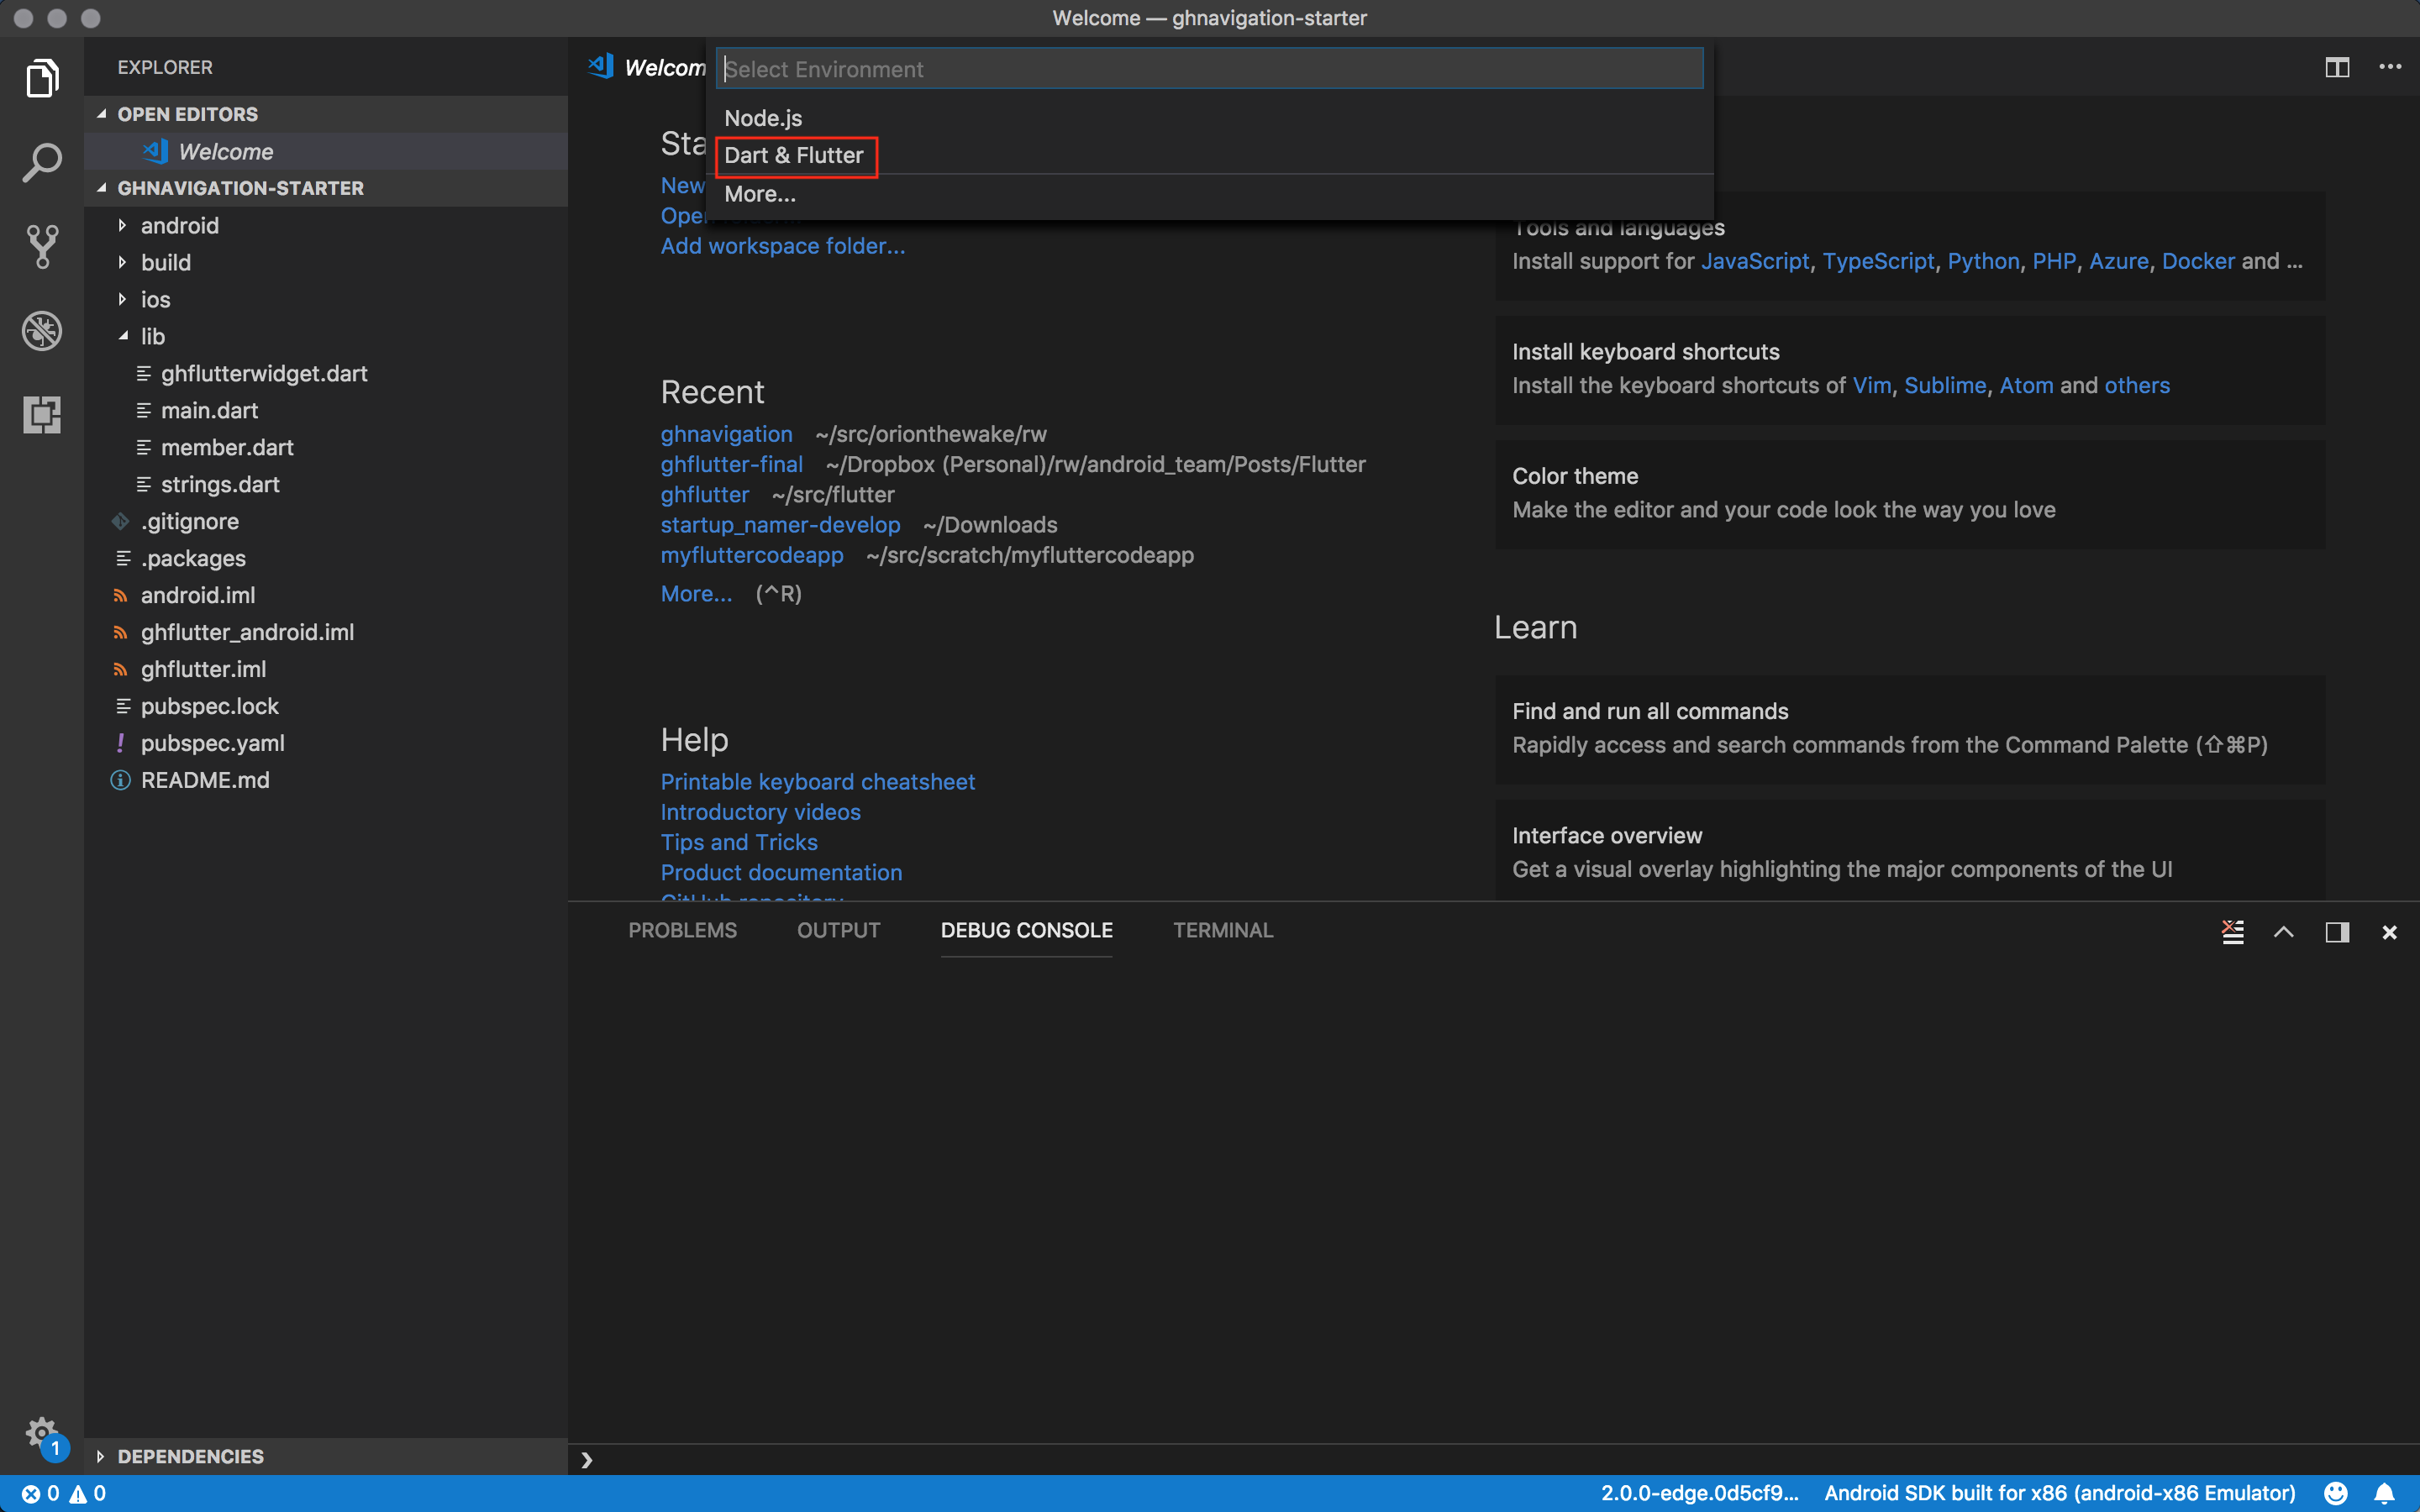2420x1512 pixels.
Task: Switch to the TERMINAL tab
Action: (1222, 930)
